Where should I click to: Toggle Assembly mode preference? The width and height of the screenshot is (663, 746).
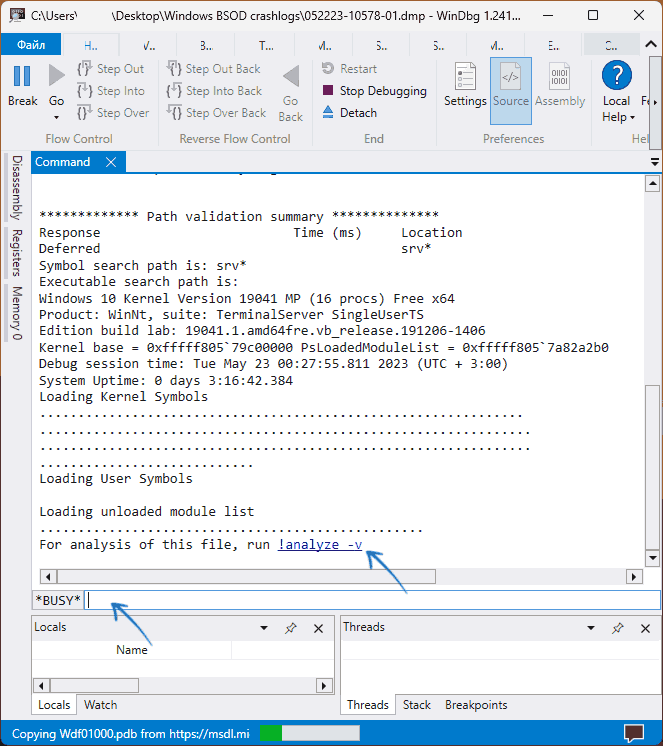560,85
